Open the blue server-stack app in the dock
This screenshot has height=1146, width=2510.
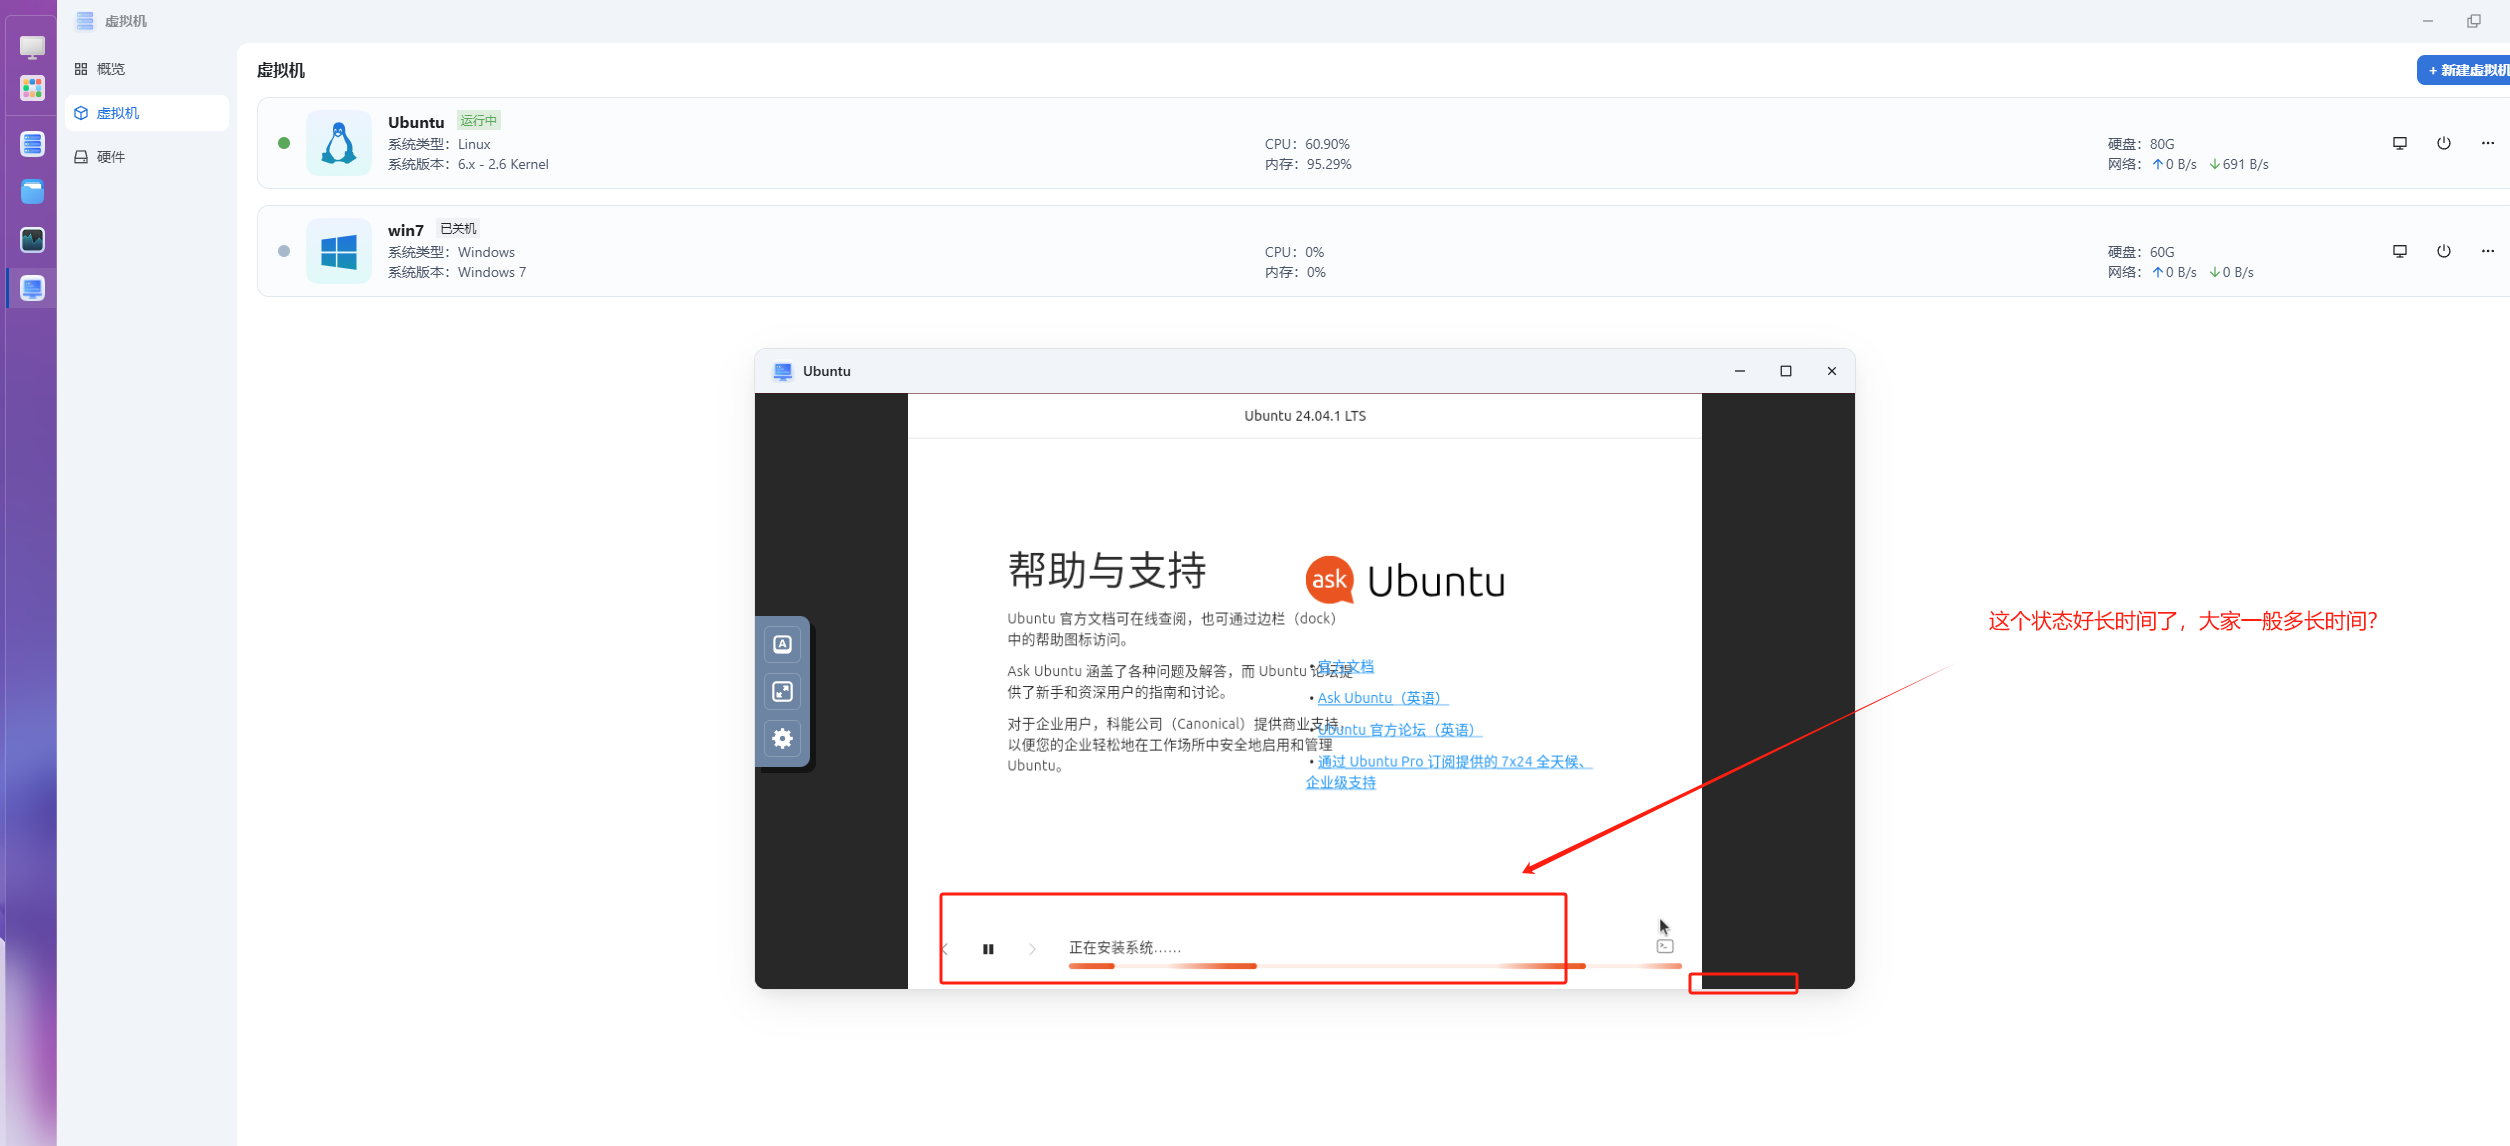point(32,144)
